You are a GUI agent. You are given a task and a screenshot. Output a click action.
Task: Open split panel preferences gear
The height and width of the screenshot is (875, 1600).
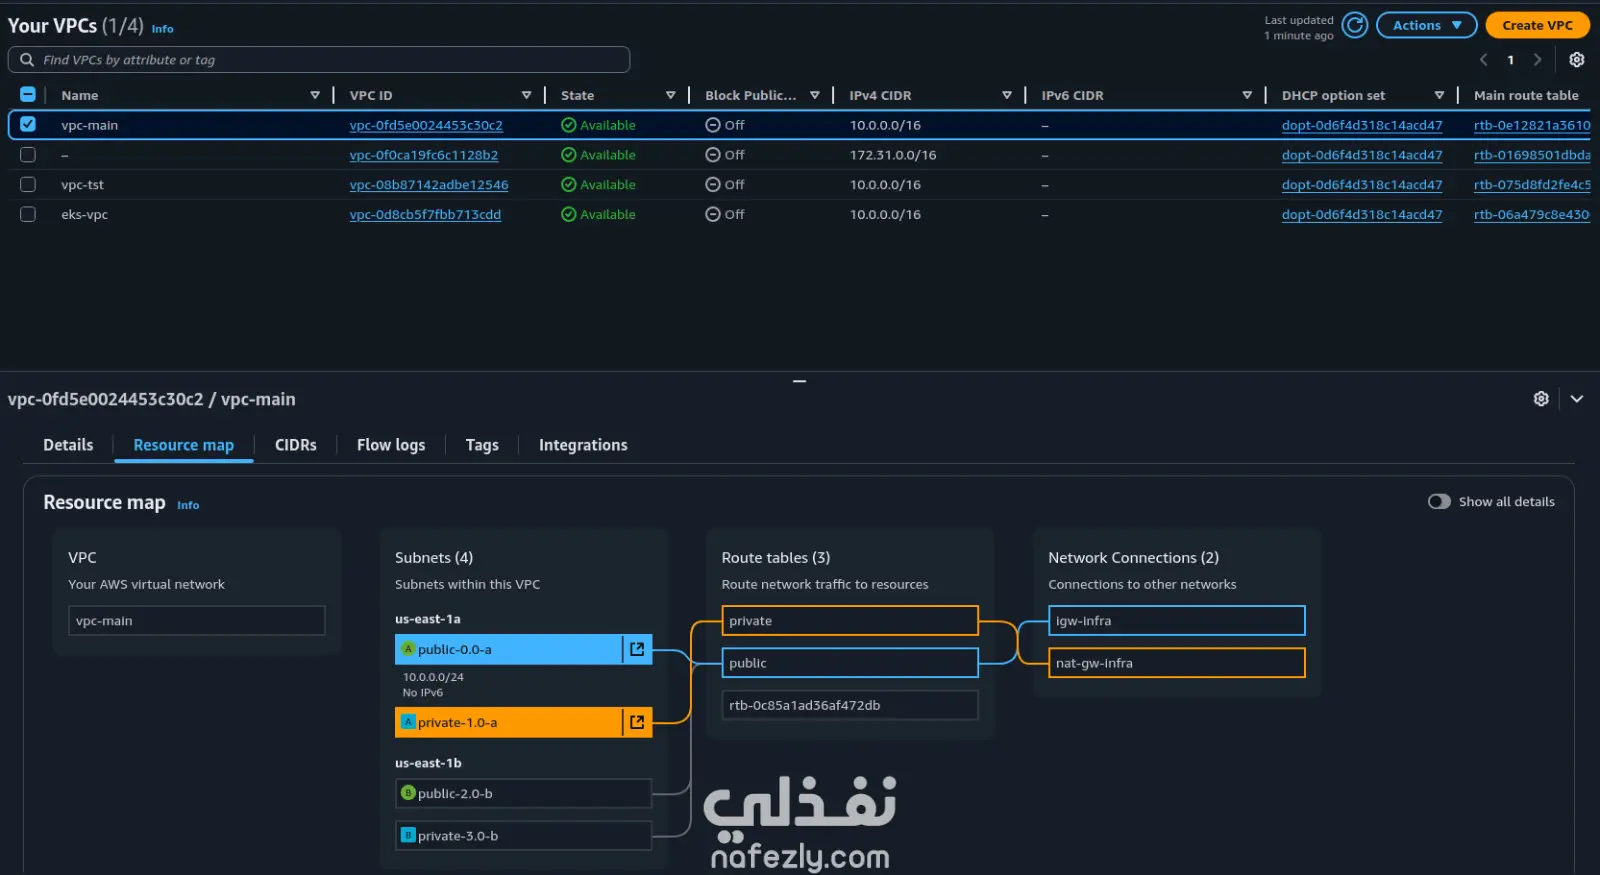tap(1541, 399)
